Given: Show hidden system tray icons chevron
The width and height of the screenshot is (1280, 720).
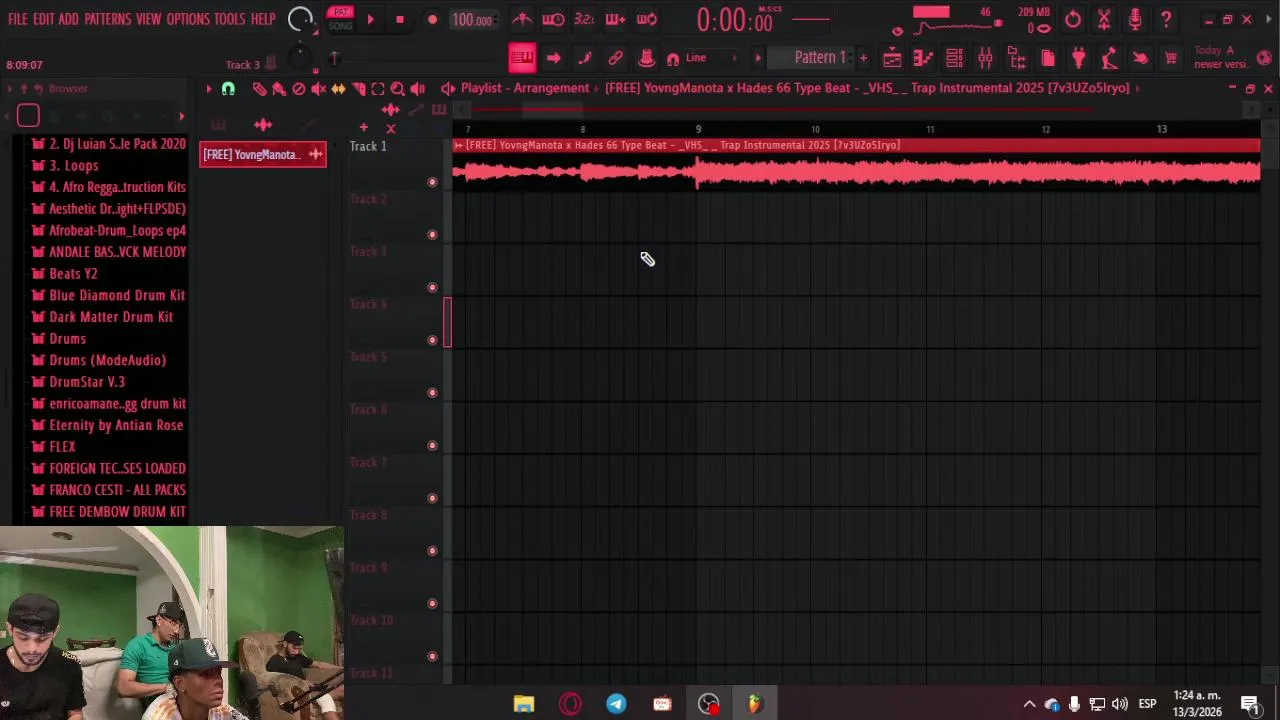Looking at the screenshot, I should 1029,704.
